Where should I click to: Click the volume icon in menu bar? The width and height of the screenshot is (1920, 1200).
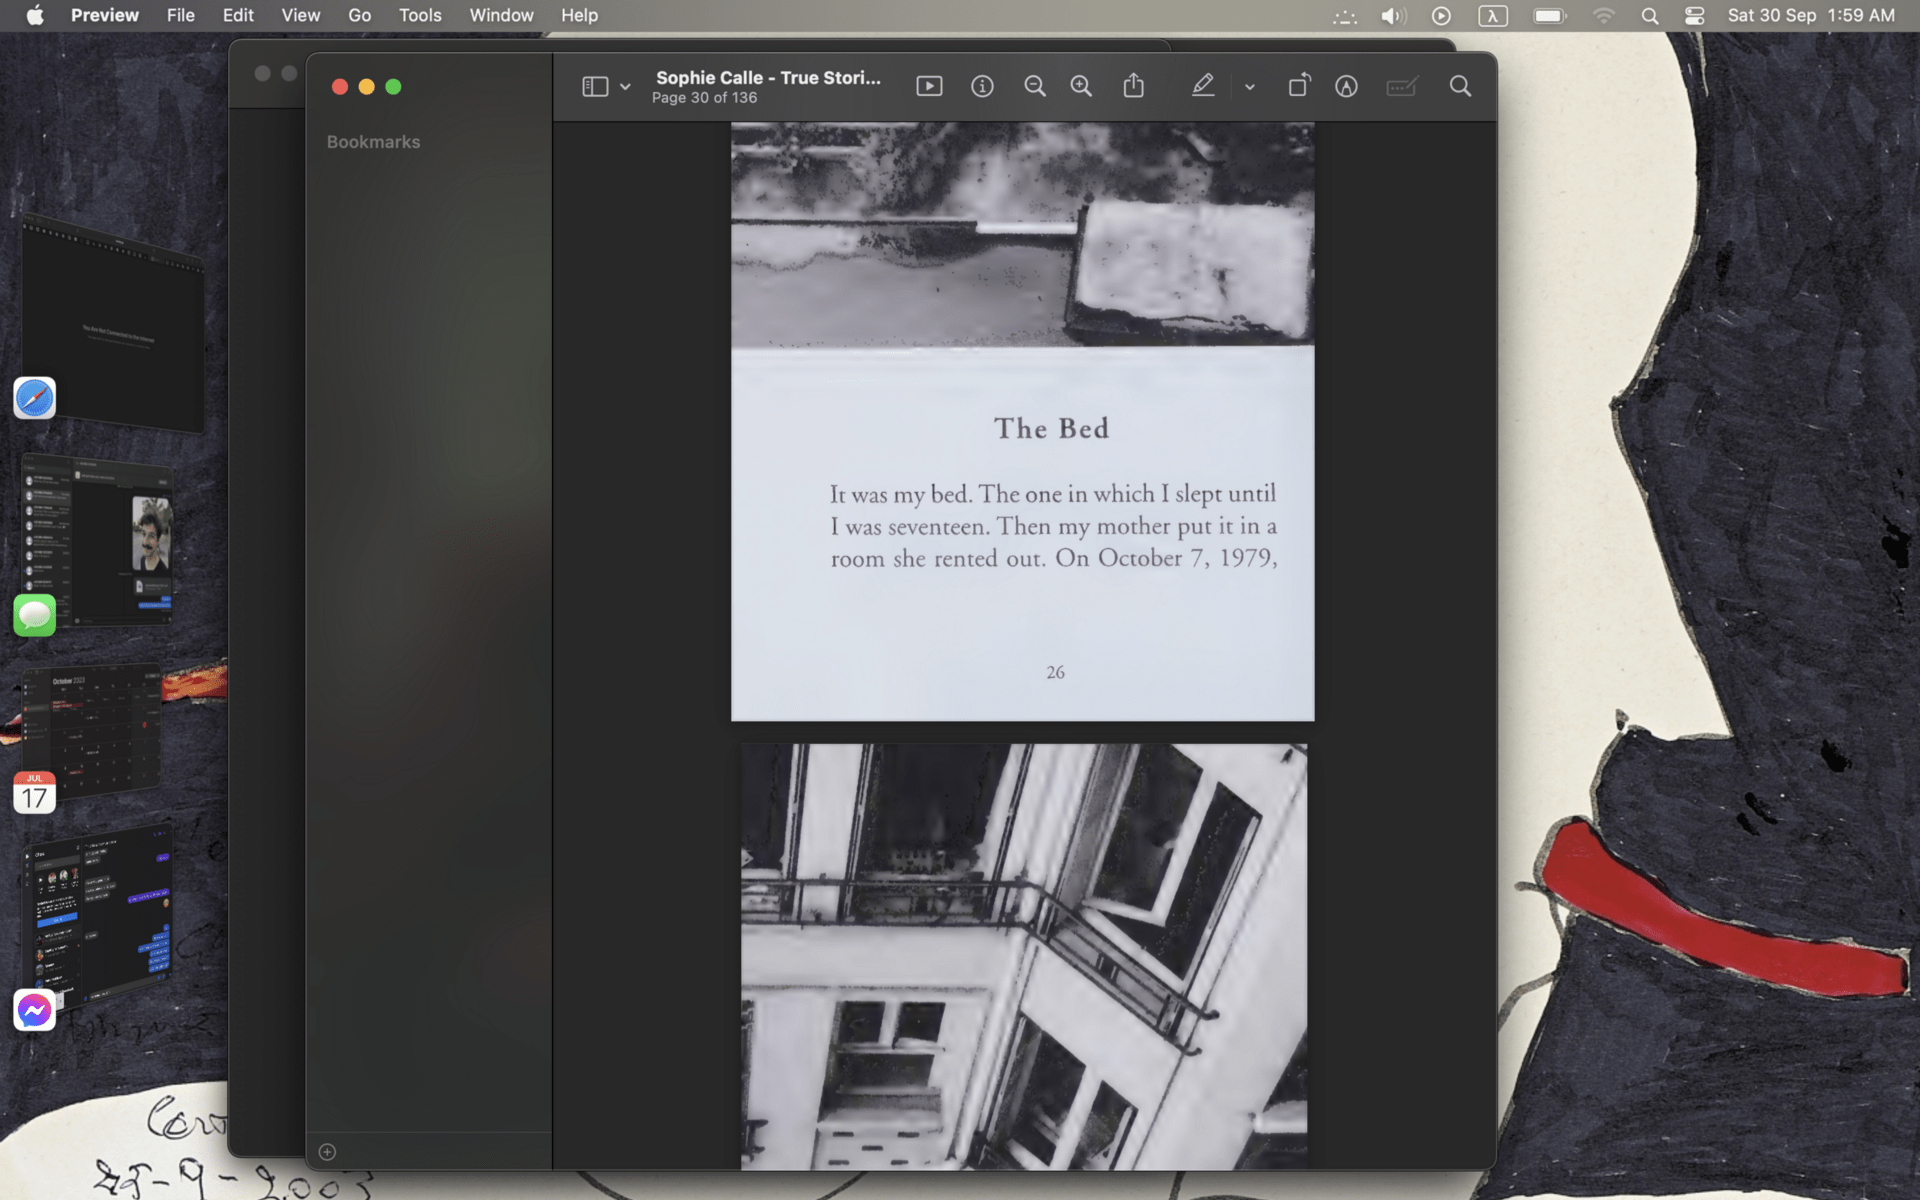(x=1393, y=16)
